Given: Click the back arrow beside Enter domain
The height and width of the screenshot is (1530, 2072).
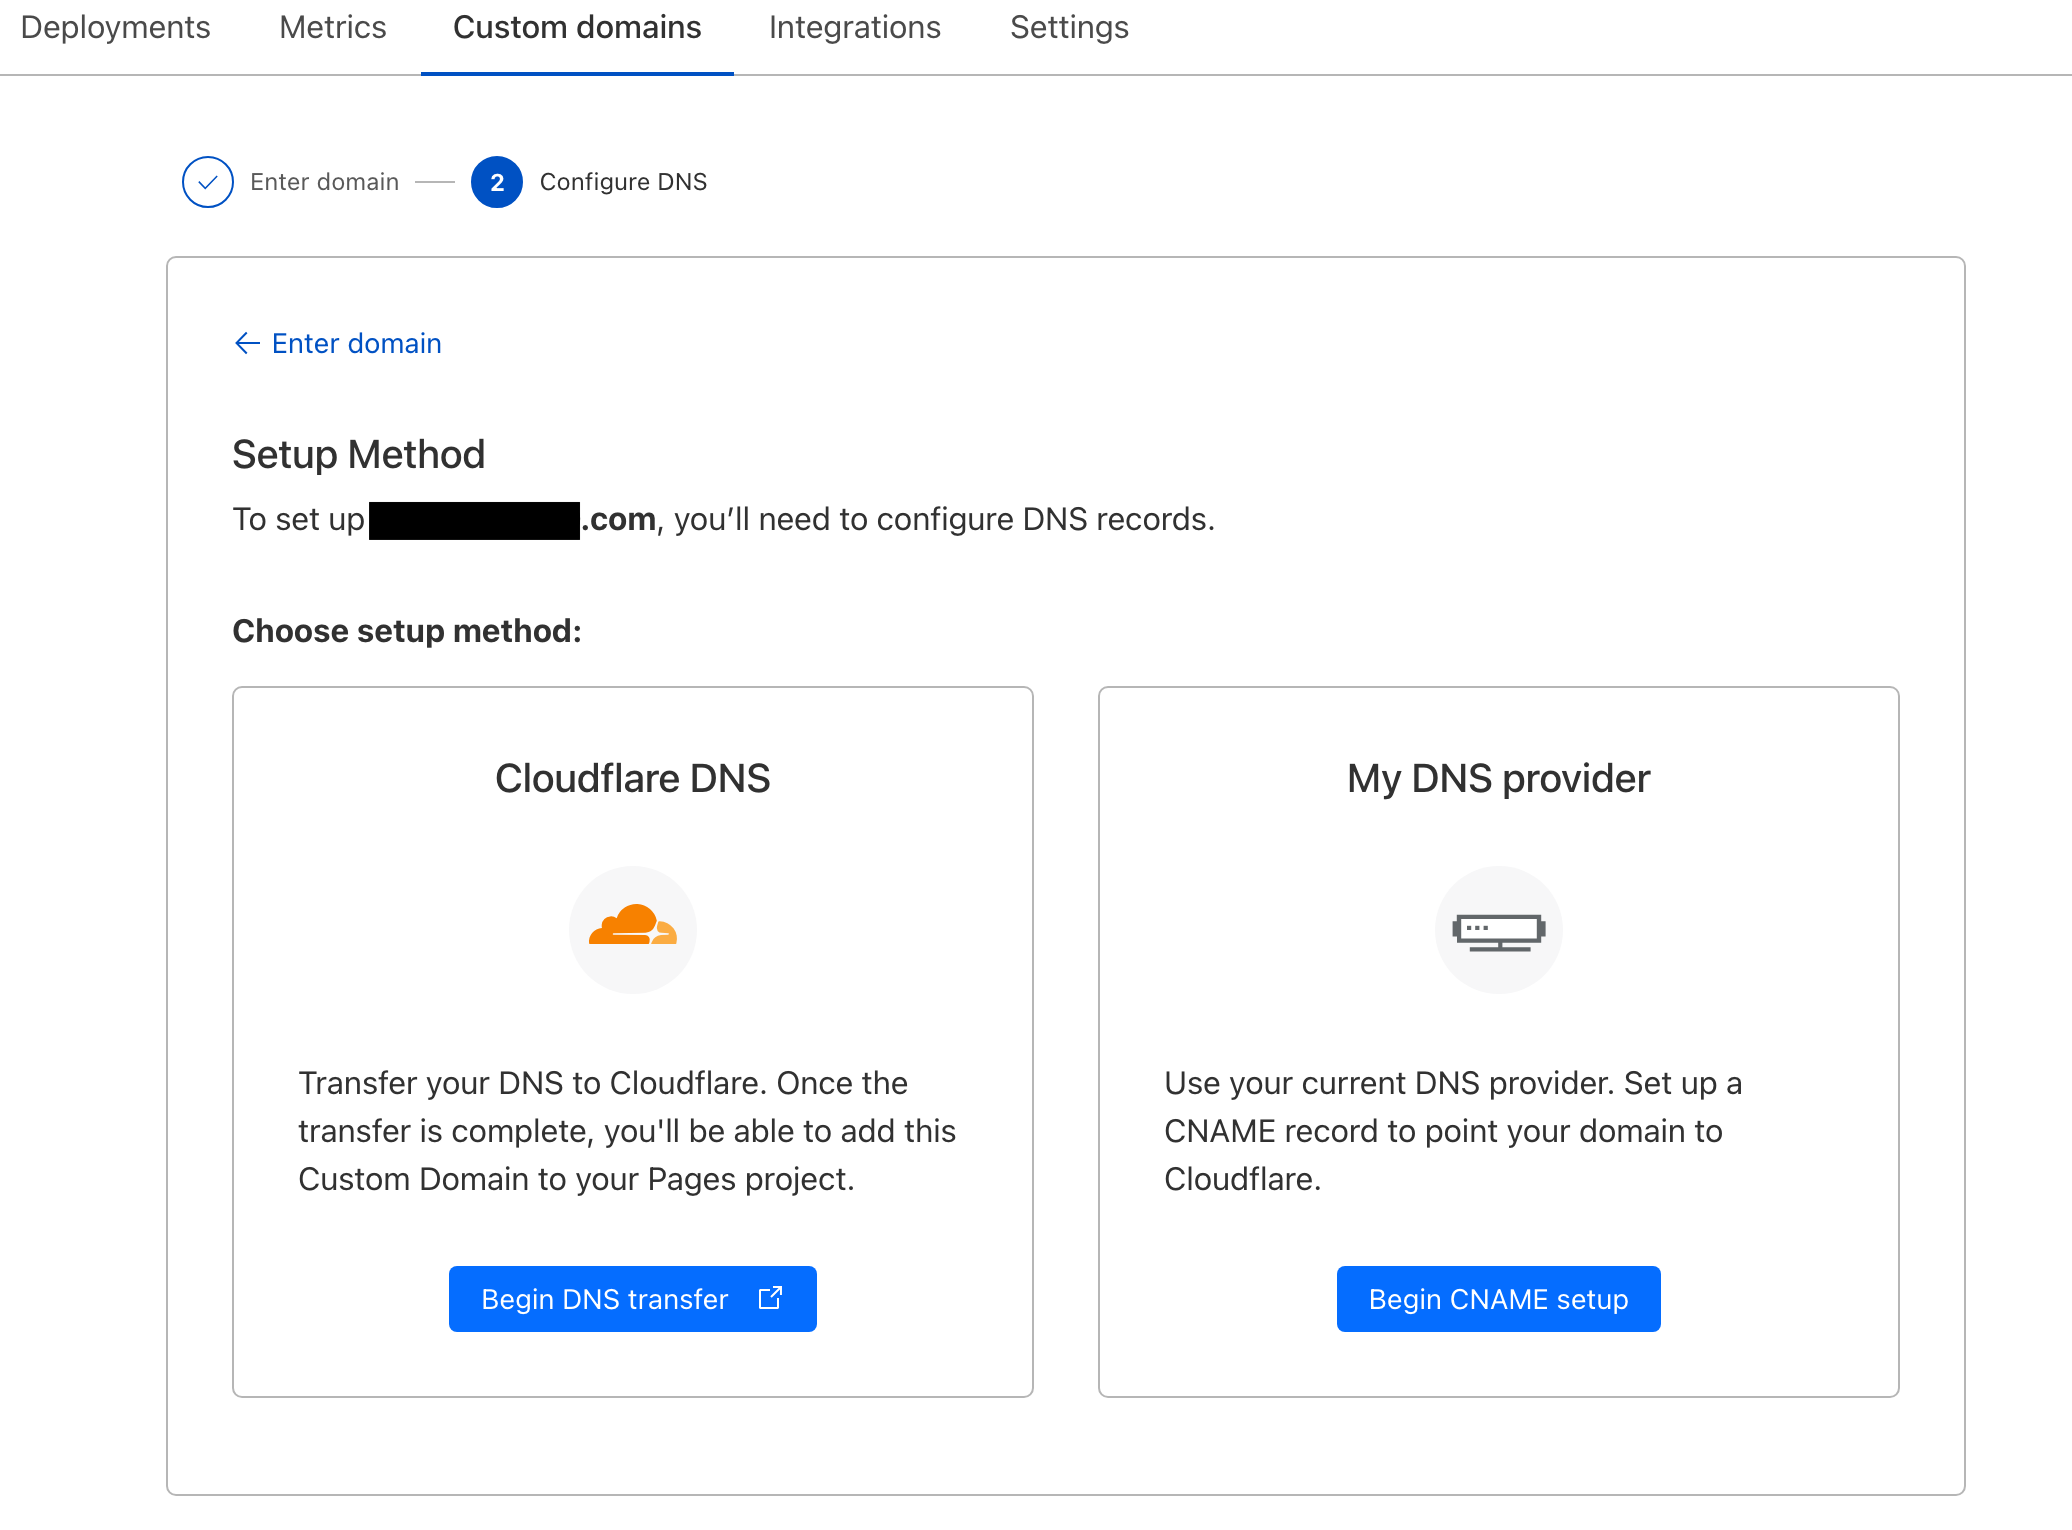Looking at the screenshot, I should point(247,343).
